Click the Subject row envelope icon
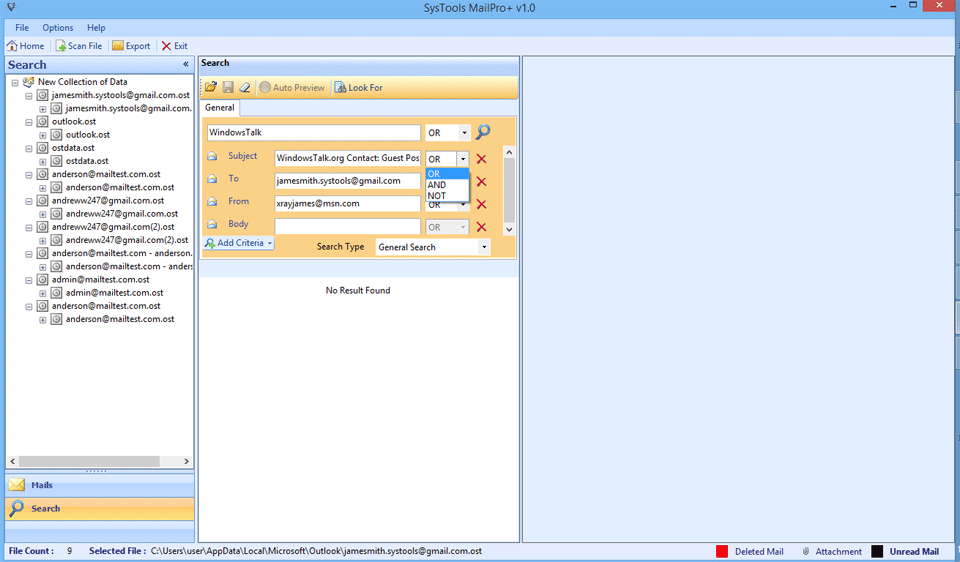Image resolution: width=960 pixels, height=562 pixels. point(212,156)
